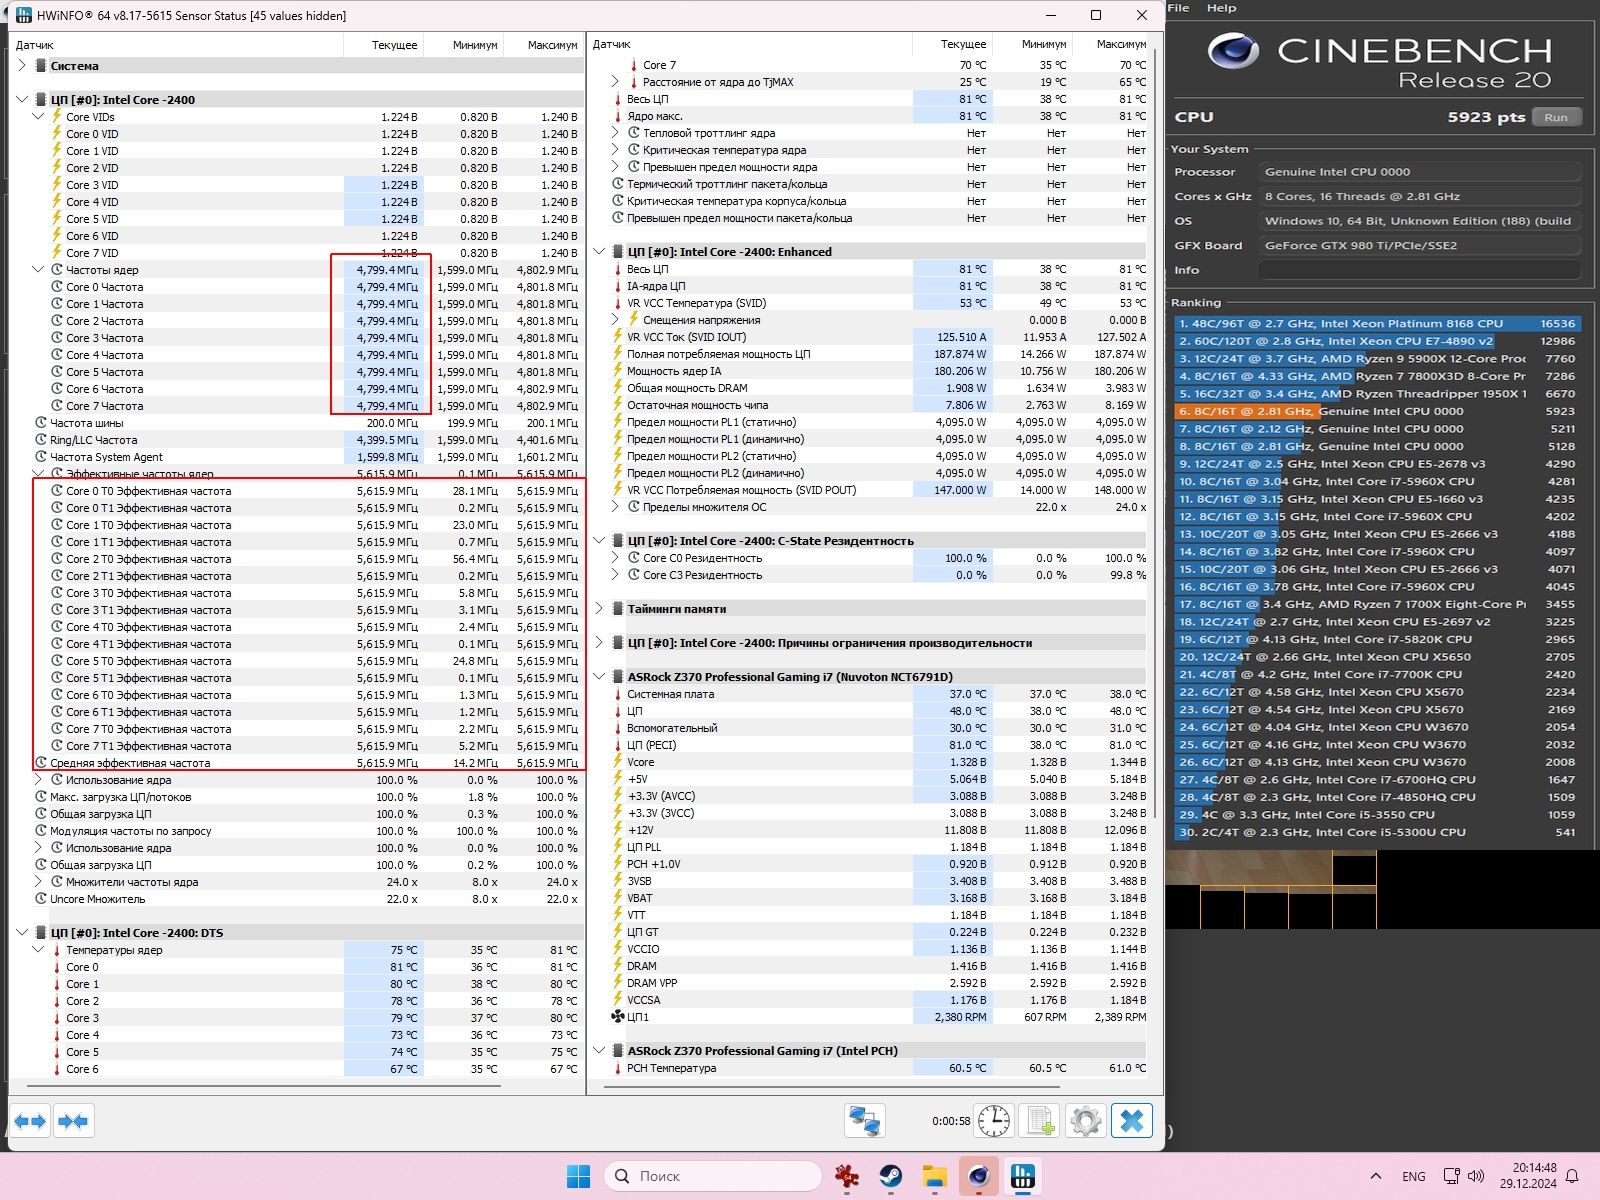Collapse the Core VIDs subtree
The width and height of the screenshot is (1600, 1200).
coord(38,117)
